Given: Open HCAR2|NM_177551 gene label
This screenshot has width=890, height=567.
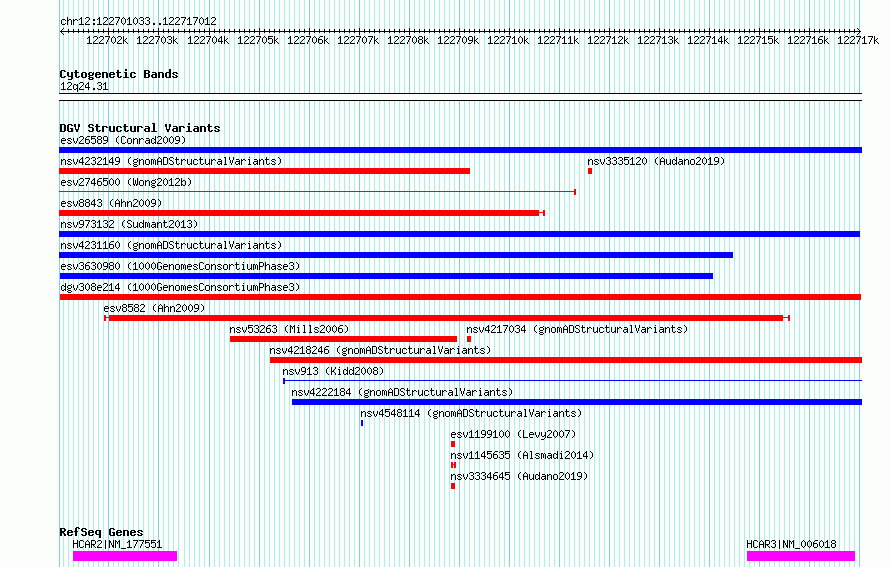Looking at the screenshot, I should point(117,544).
